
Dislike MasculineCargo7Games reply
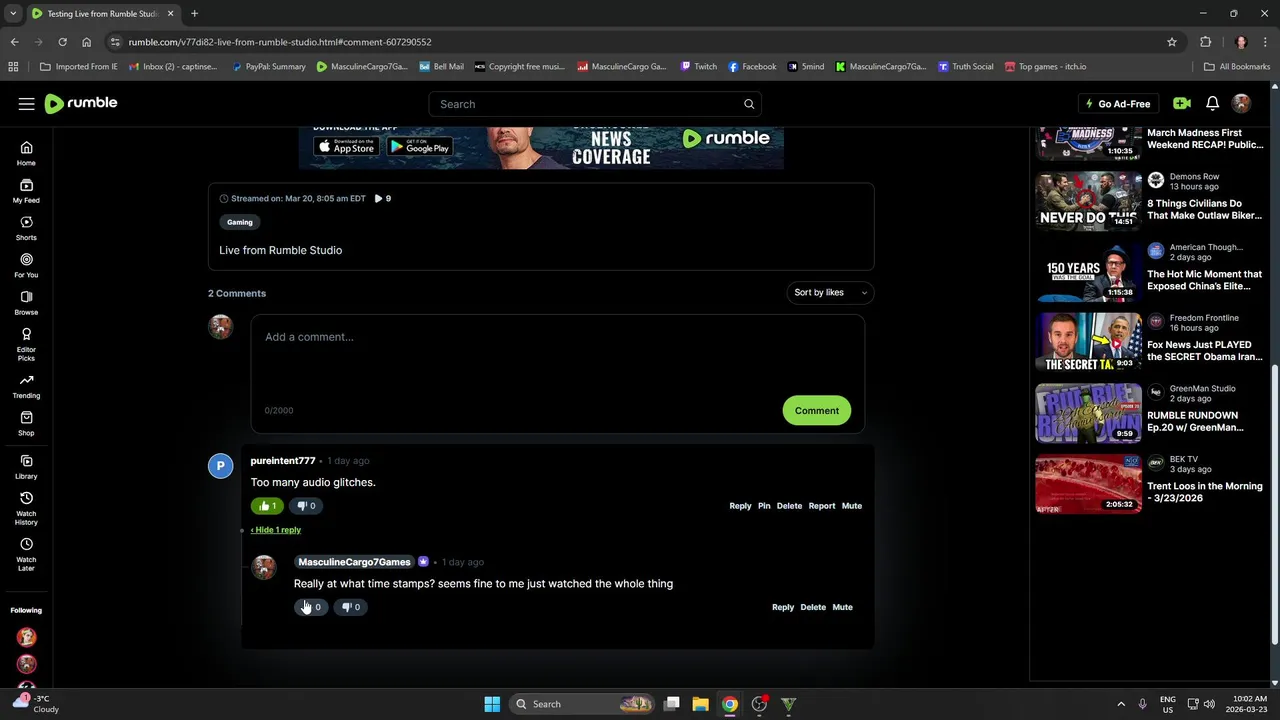(350, 607)
